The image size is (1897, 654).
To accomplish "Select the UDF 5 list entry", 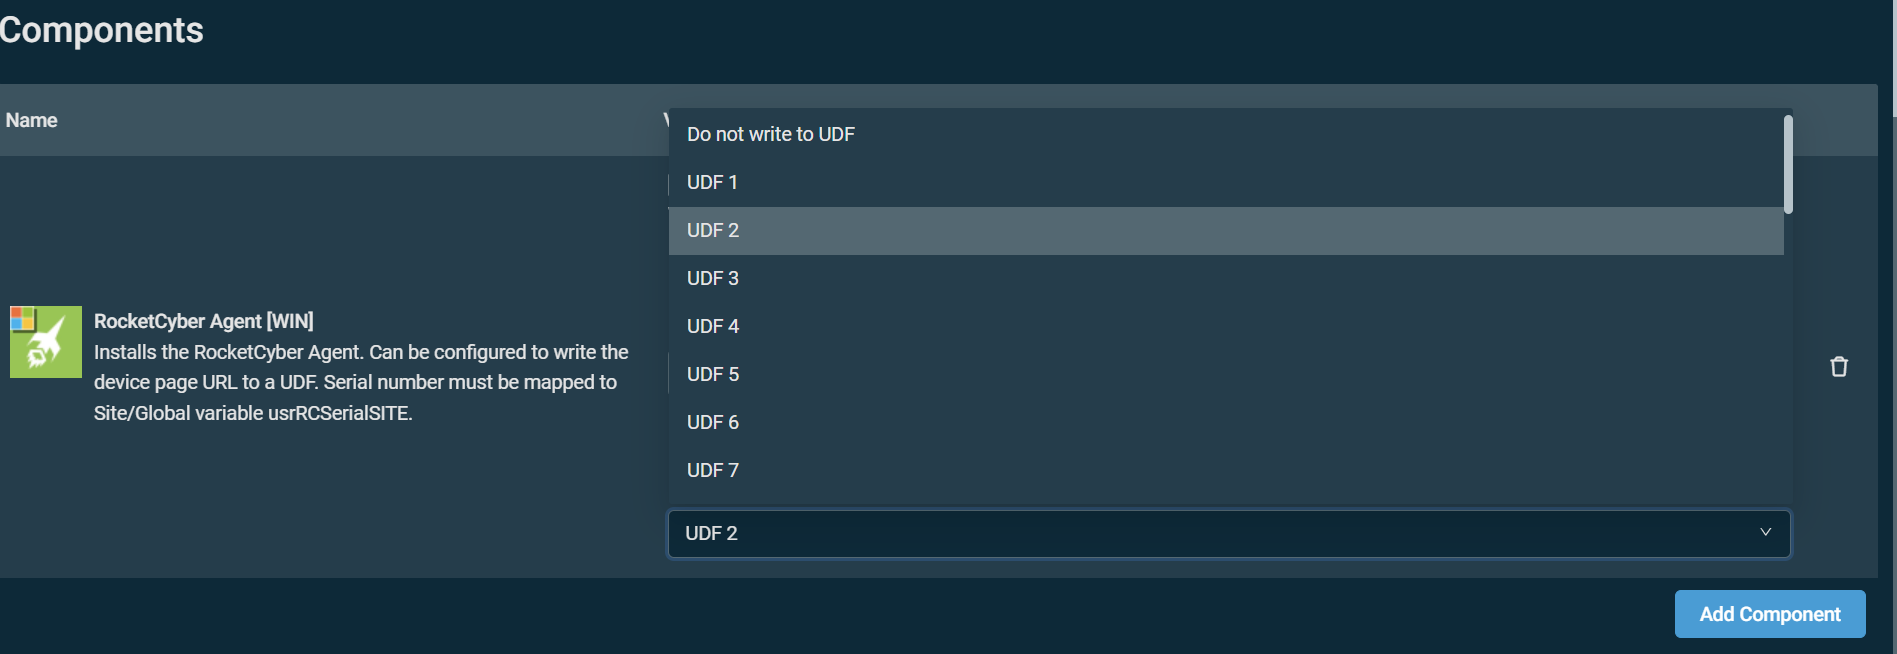I will coord(713,374).
